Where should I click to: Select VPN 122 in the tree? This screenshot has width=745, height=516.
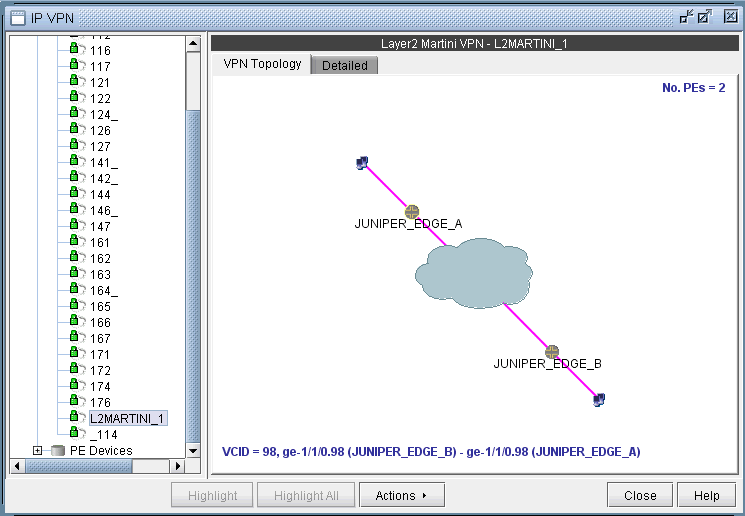coord(100,98)
